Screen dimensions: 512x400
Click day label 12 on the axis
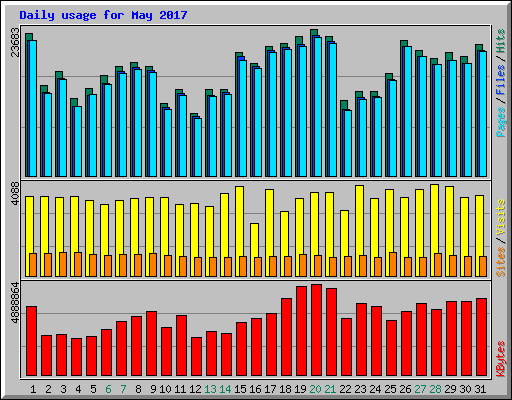coord(195,389)
